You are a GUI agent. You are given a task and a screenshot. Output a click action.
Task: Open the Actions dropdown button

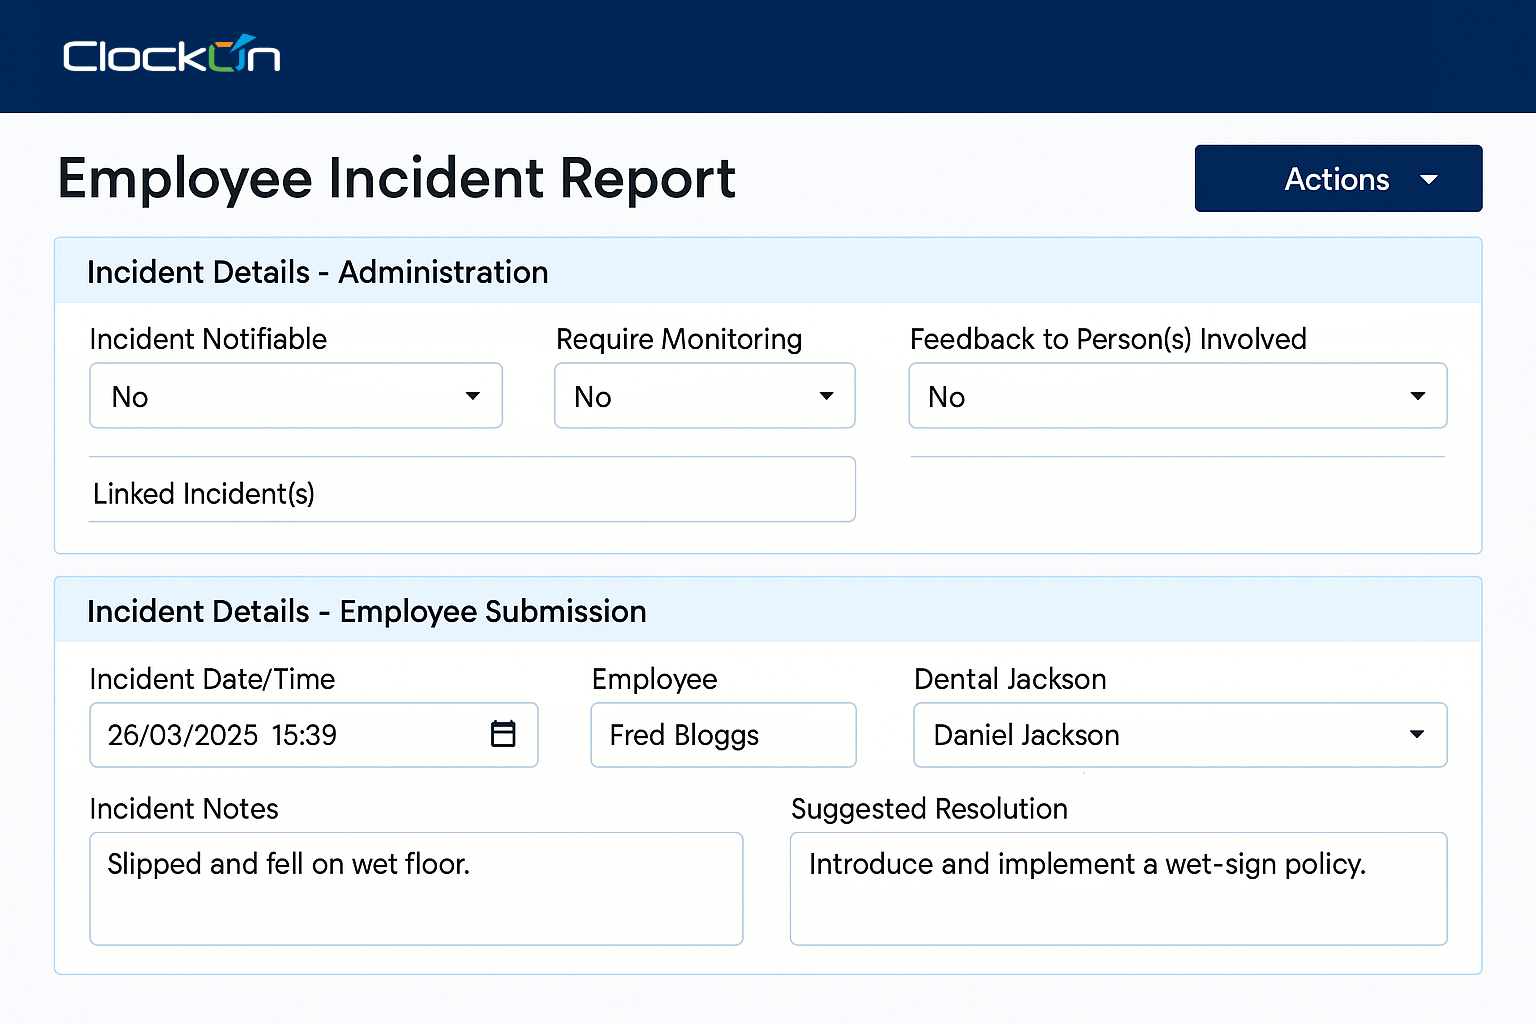[x=1338, y=178]
